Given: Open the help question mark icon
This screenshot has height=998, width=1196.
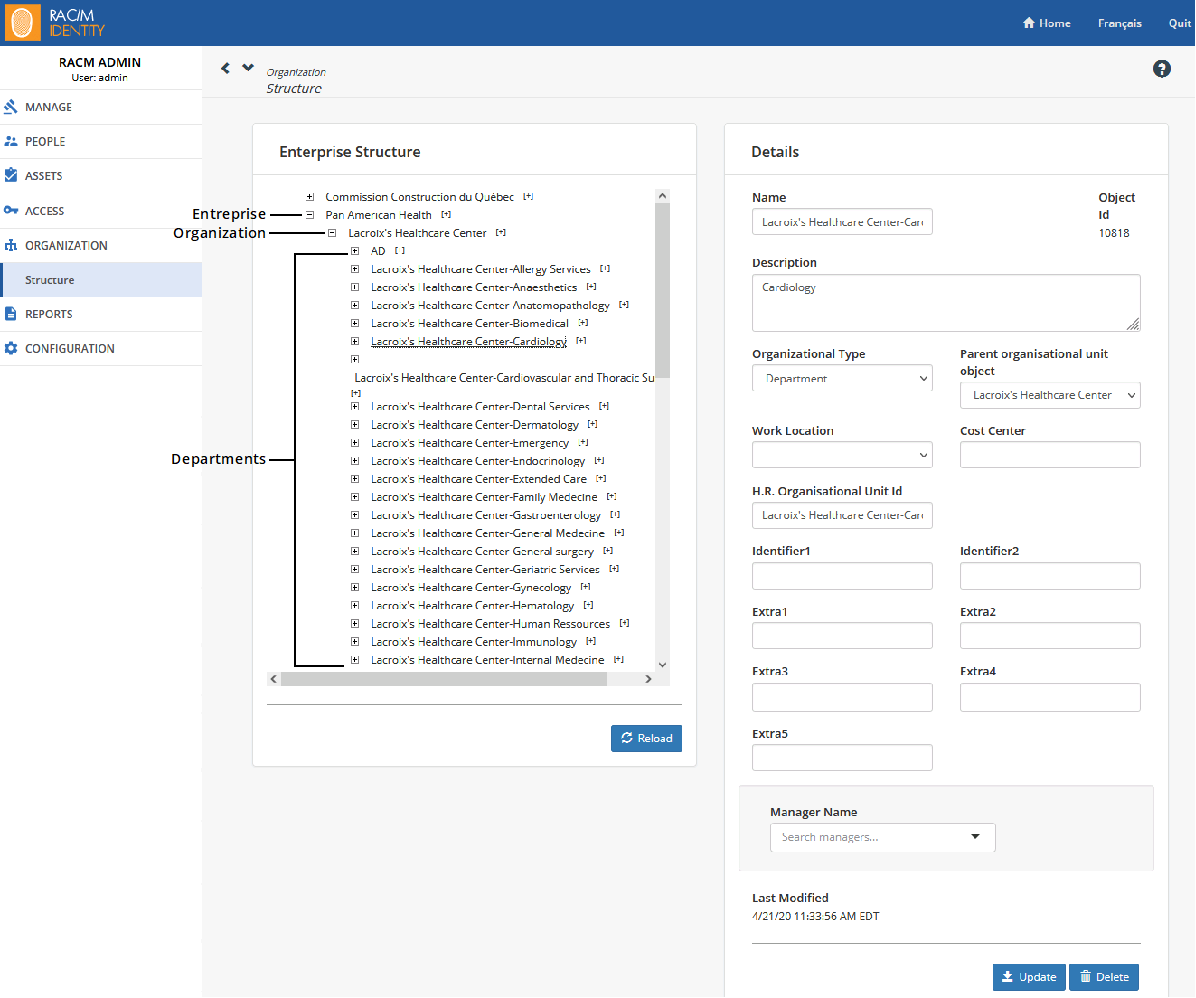Looking at the screenshot, I should (1161, 69).
